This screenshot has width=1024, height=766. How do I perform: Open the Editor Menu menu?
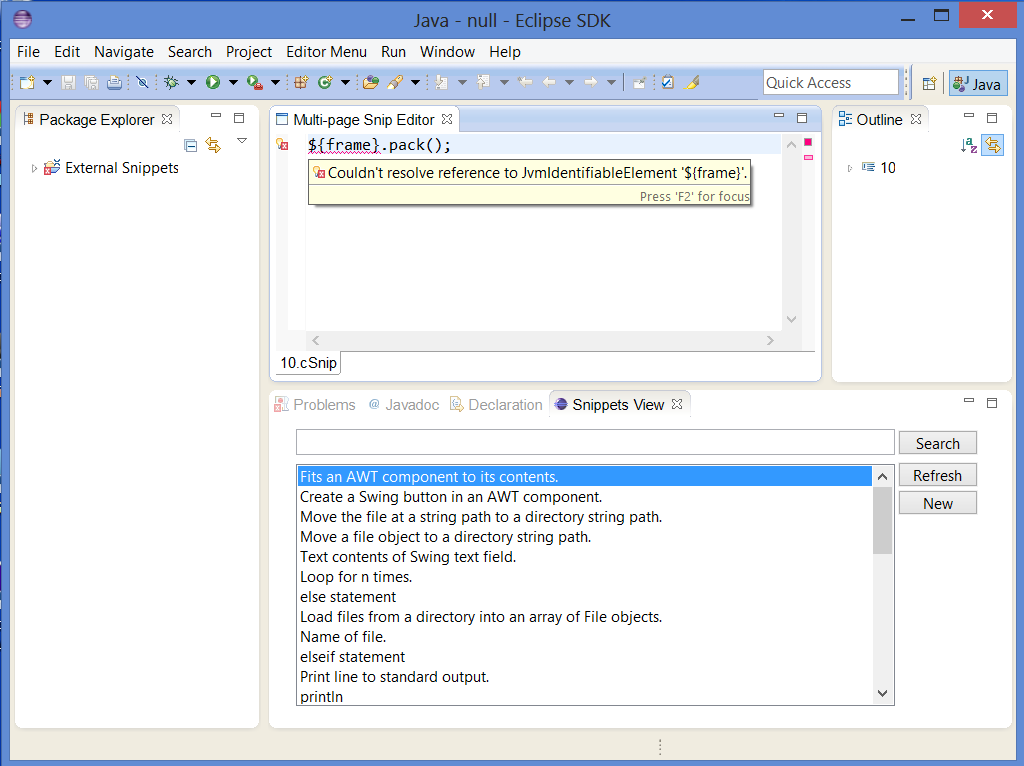click(327, 52)
